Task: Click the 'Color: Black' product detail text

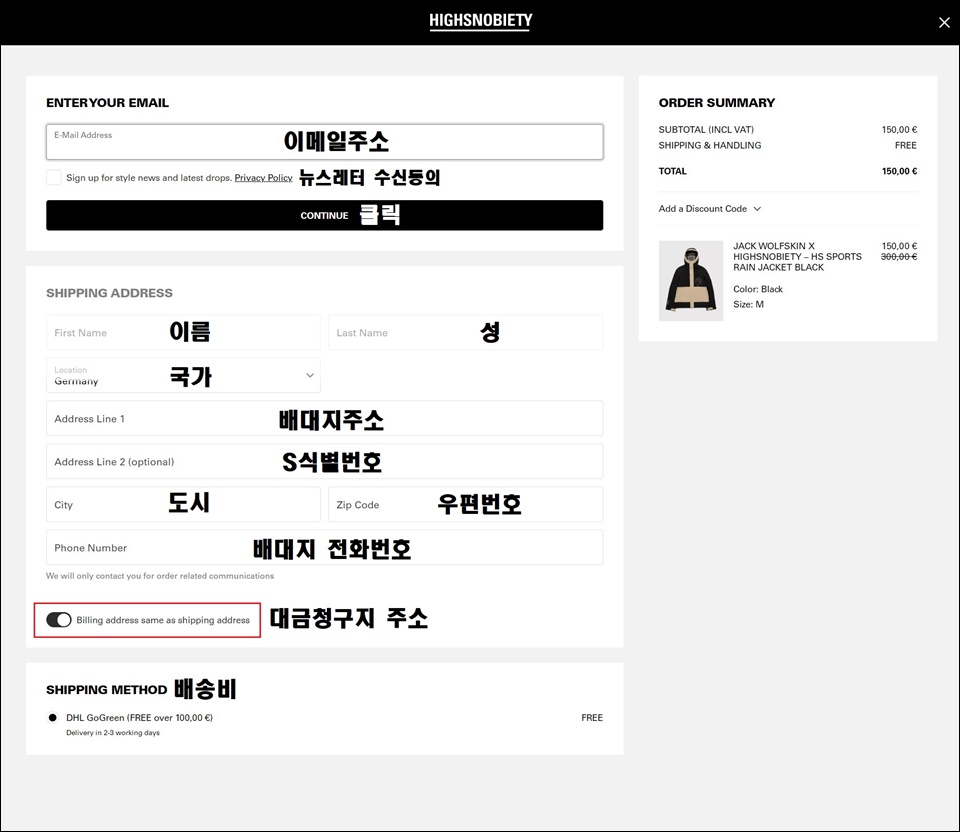Action: pyautogui.click(x=758, y=289)
